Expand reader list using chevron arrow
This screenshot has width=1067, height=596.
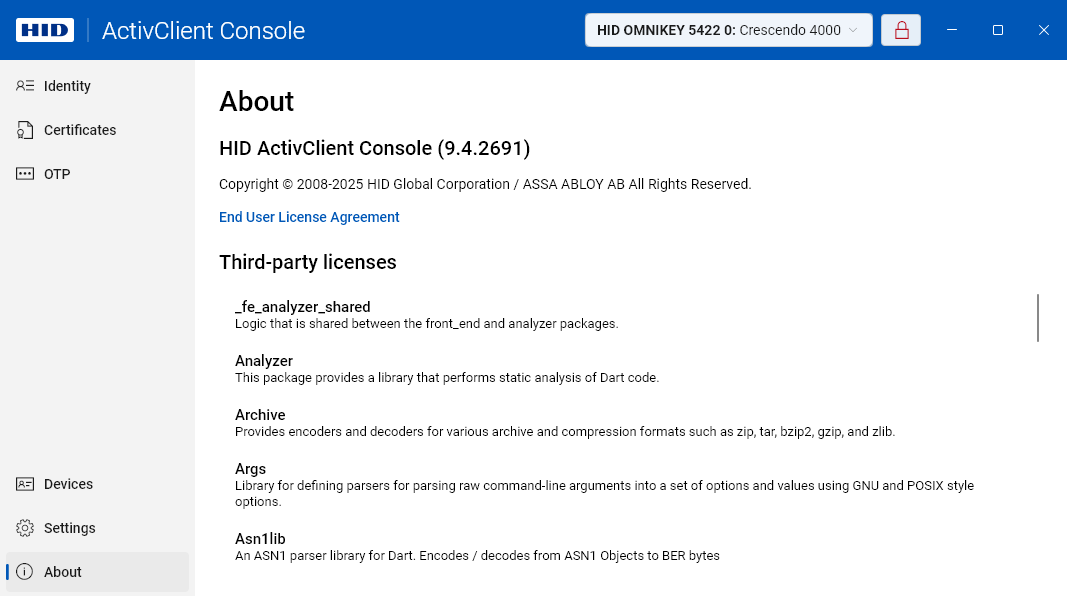853,30
